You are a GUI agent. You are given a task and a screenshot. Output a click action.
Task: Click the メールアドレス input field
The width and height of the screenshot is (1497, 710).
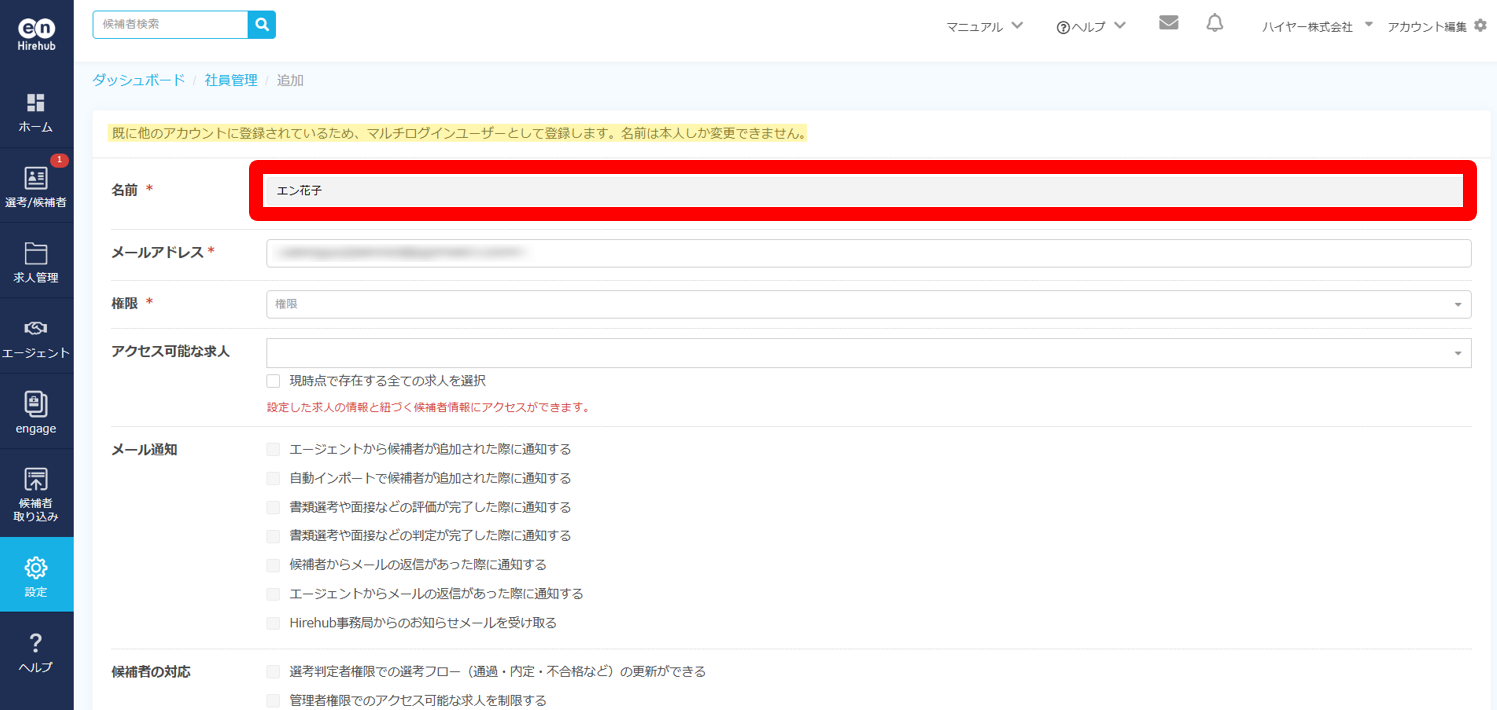pos(868,253)
